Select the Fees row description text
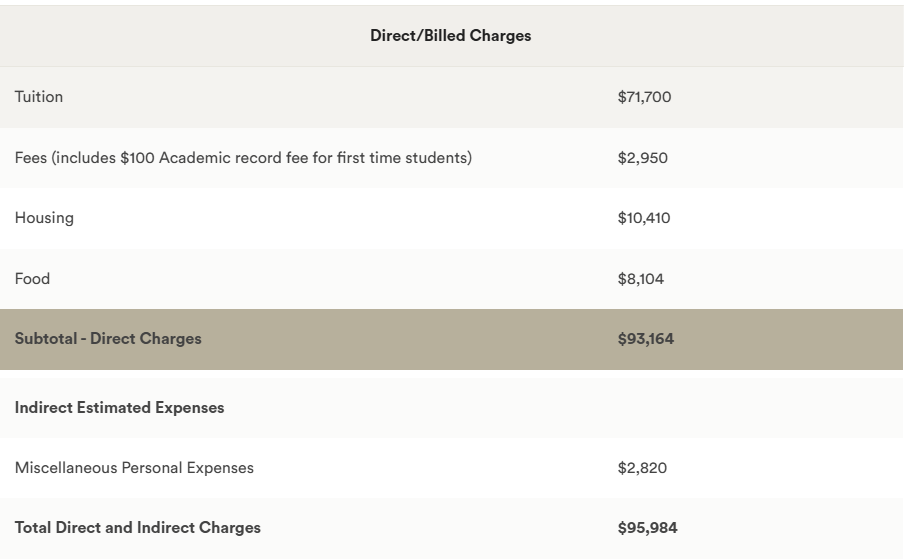The image size is (907, 560). pyautogui.click(x=243, y=158)
